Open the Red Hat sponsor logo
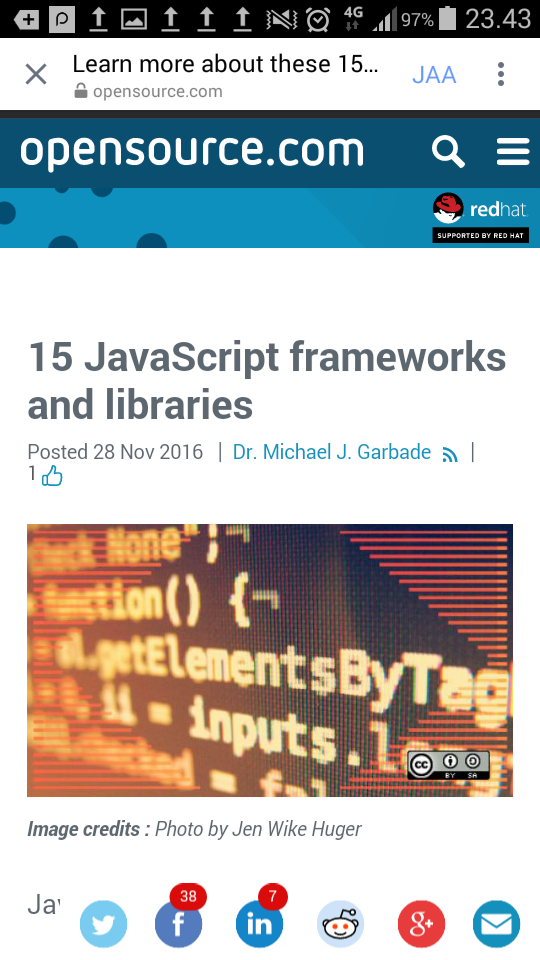This screenshot has height=960, width=540. click(x=481, y=217)
